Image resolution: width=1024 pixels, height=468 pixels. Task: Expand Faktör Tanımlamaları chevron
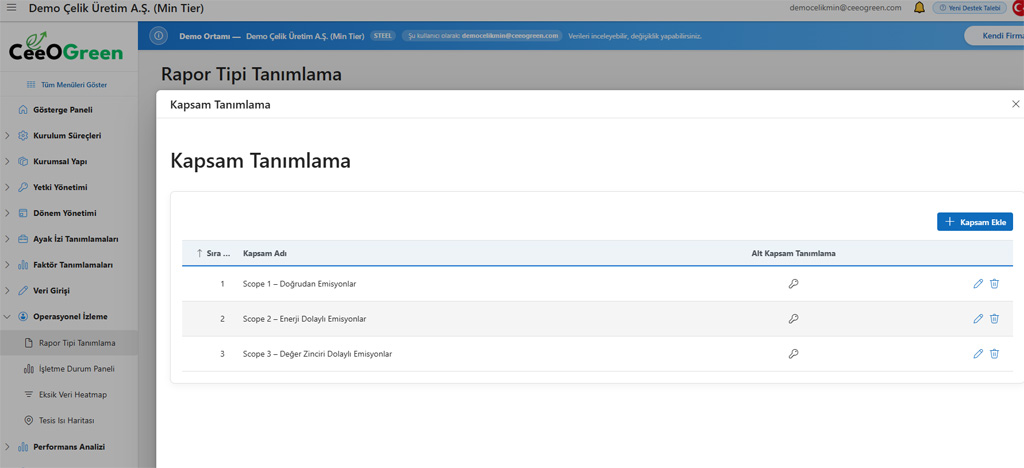click(7, 265)
